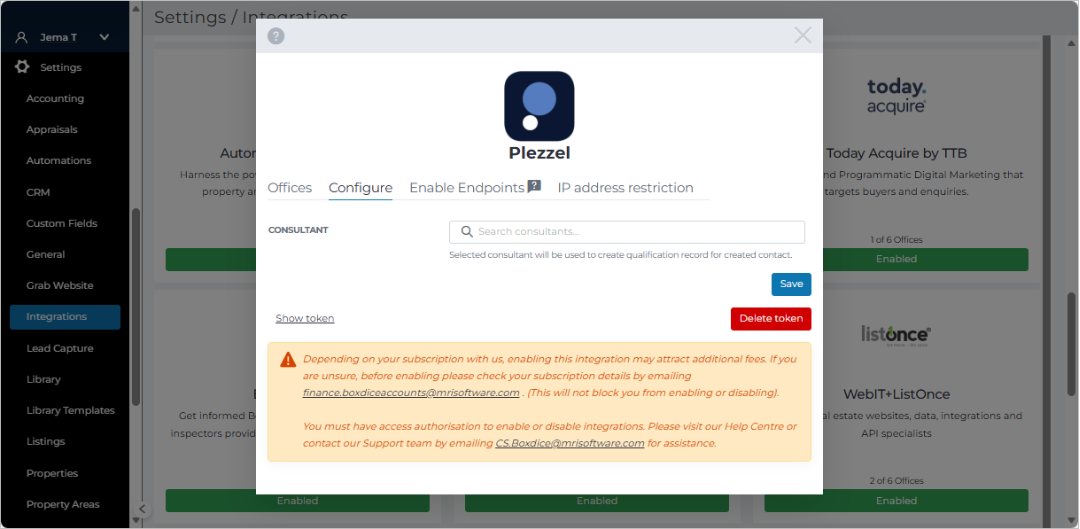Collapse the sidebar with the chevron button
This screenshot has width=1080, height=529.
[141, 509]
